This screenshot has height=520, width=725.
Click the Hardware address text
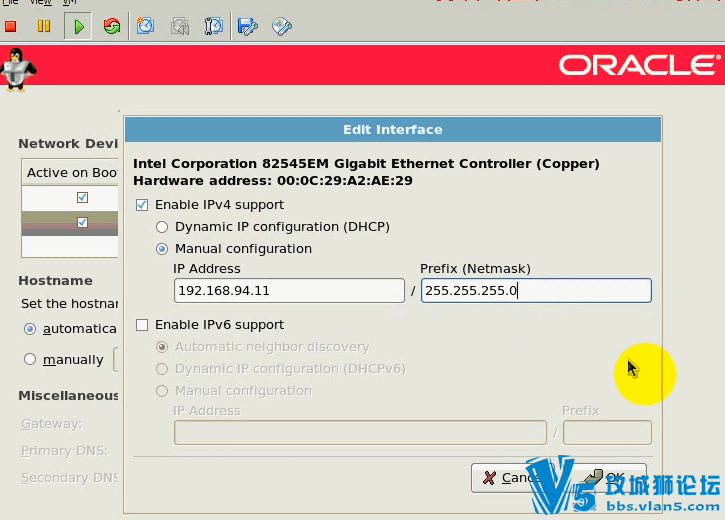tap(273, 181)
